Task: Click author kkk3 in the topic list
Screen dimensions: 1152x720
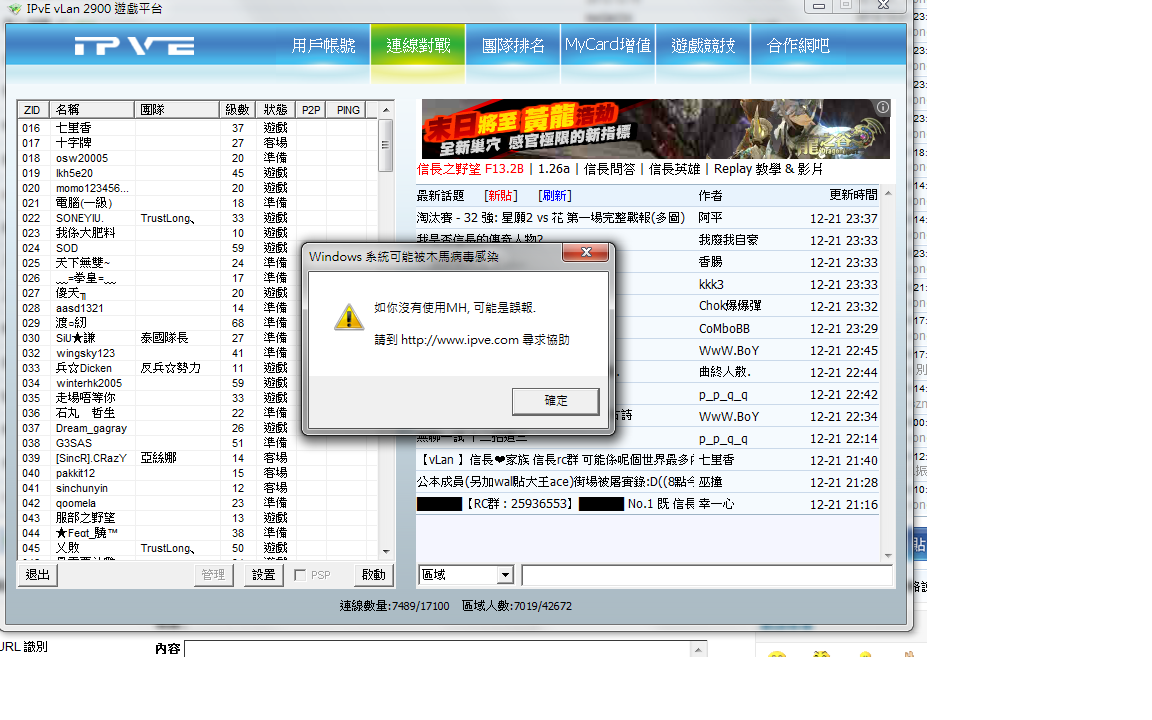Action: [x=711, y=284]
